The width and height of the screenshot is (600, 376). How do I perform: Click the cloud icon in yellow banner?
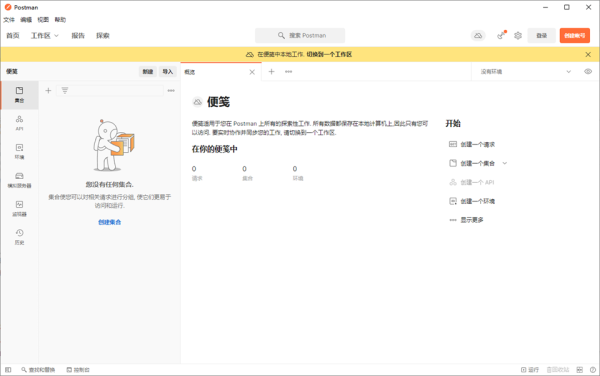coord(250,55)
